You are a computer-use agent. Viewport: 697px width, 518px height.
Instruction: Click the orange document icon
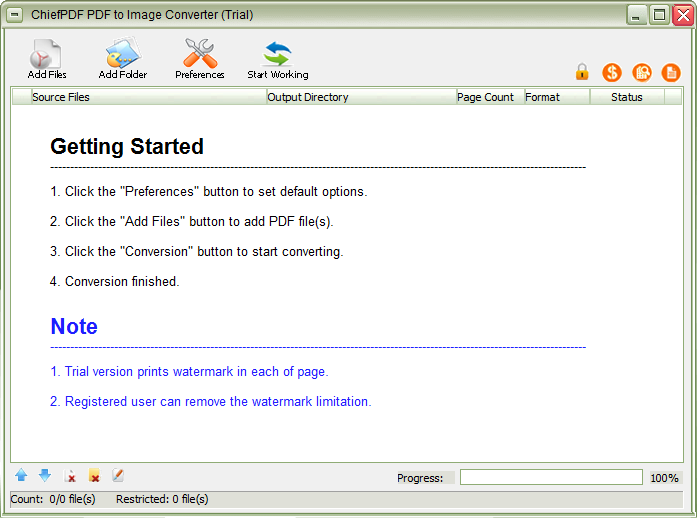(x=671, y=72)
